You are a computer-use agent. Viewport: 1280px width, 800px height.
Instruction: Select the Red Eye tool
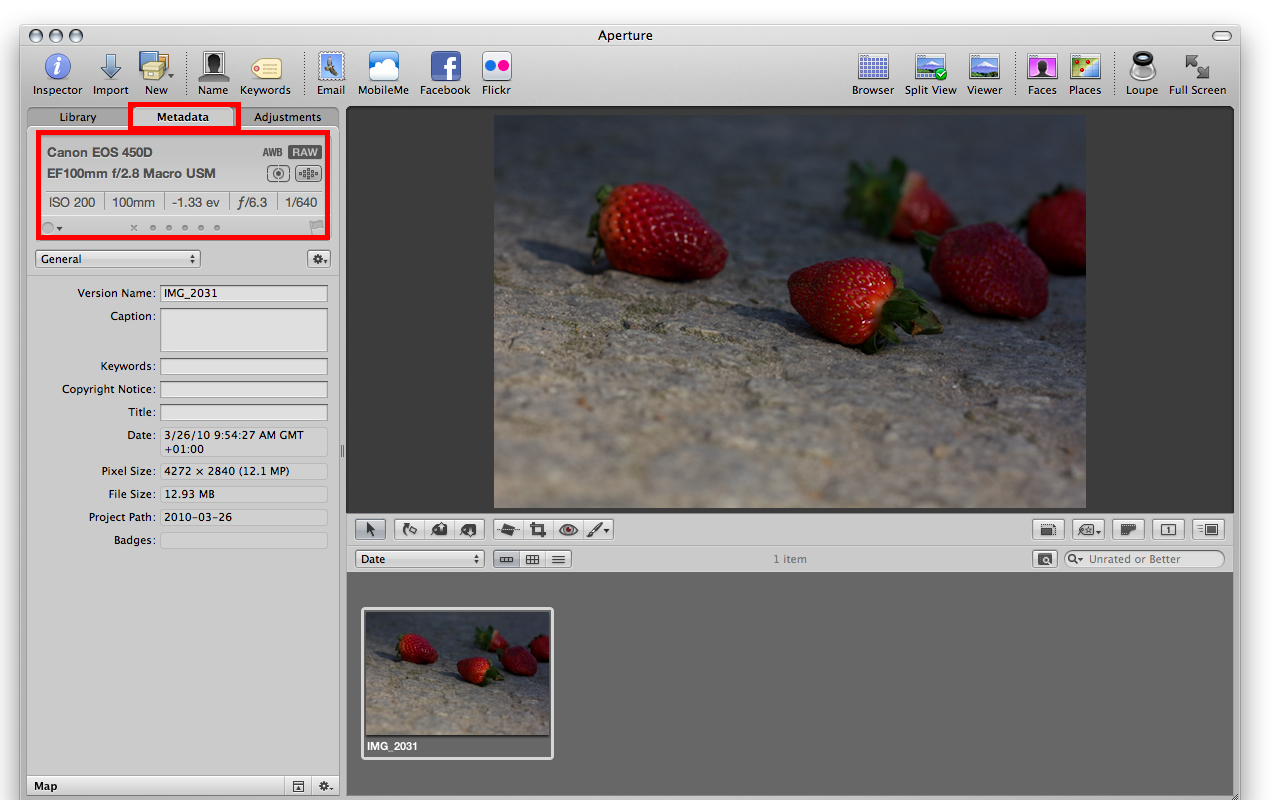[569, 530]
